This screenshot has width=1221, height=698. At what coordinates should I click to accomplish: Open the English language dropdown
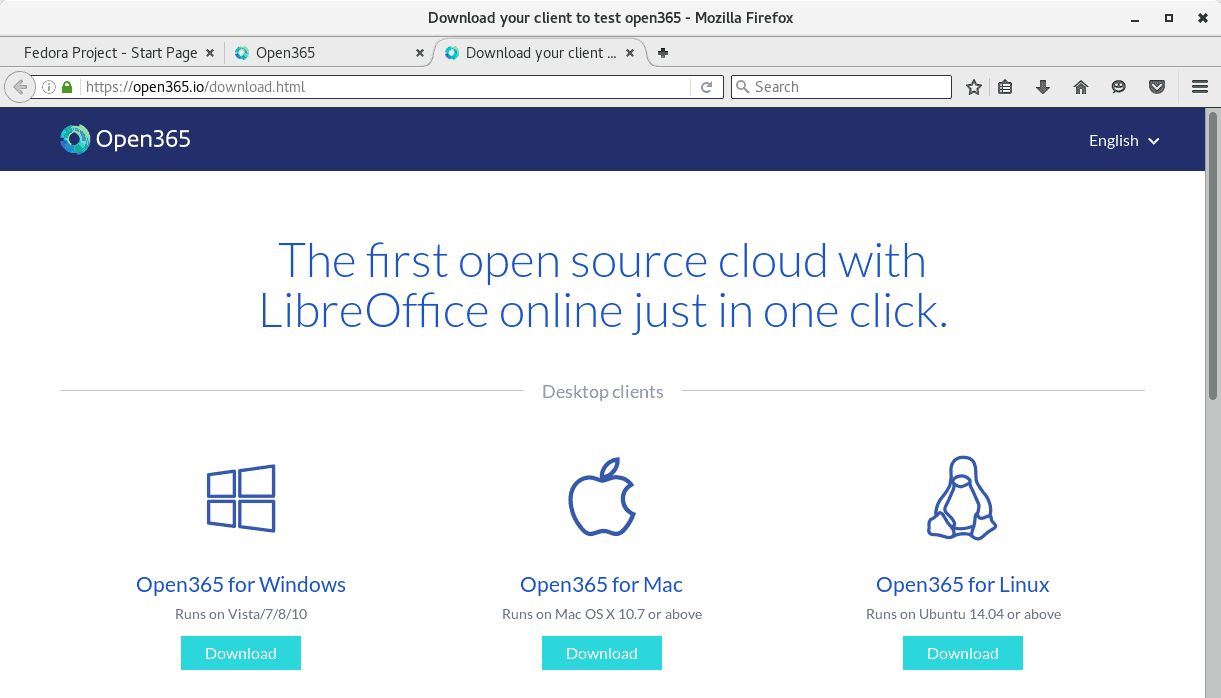tap(1124, 140)
